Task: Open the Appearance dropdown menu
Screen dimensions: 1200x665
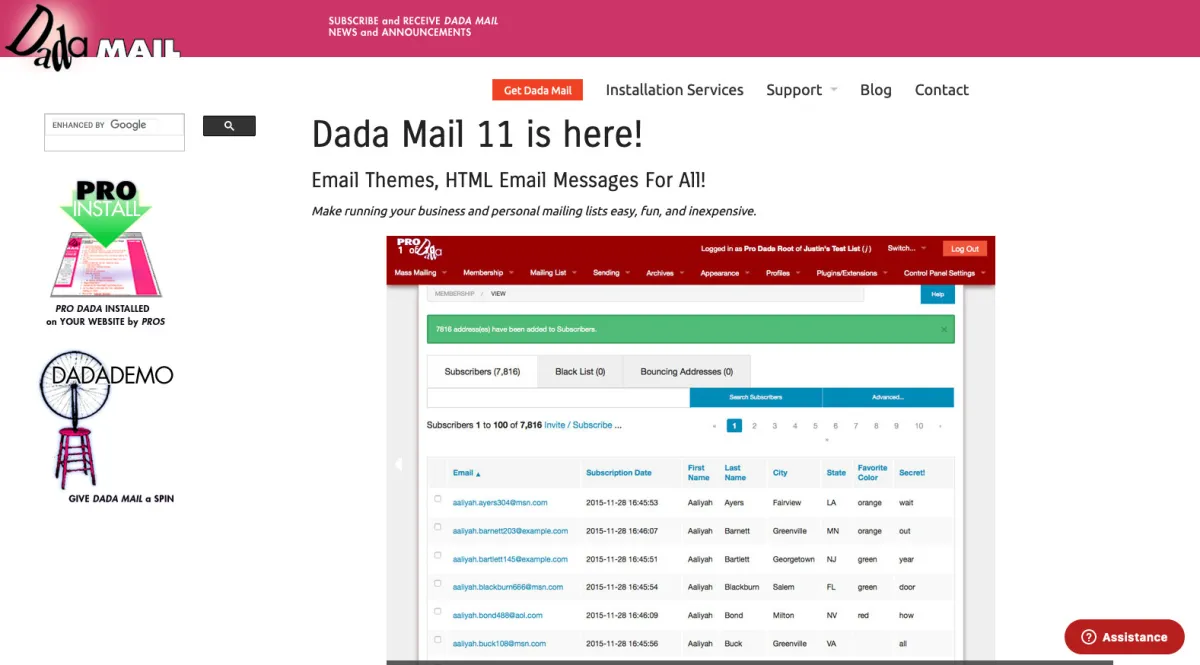Action: click(725, 273)
